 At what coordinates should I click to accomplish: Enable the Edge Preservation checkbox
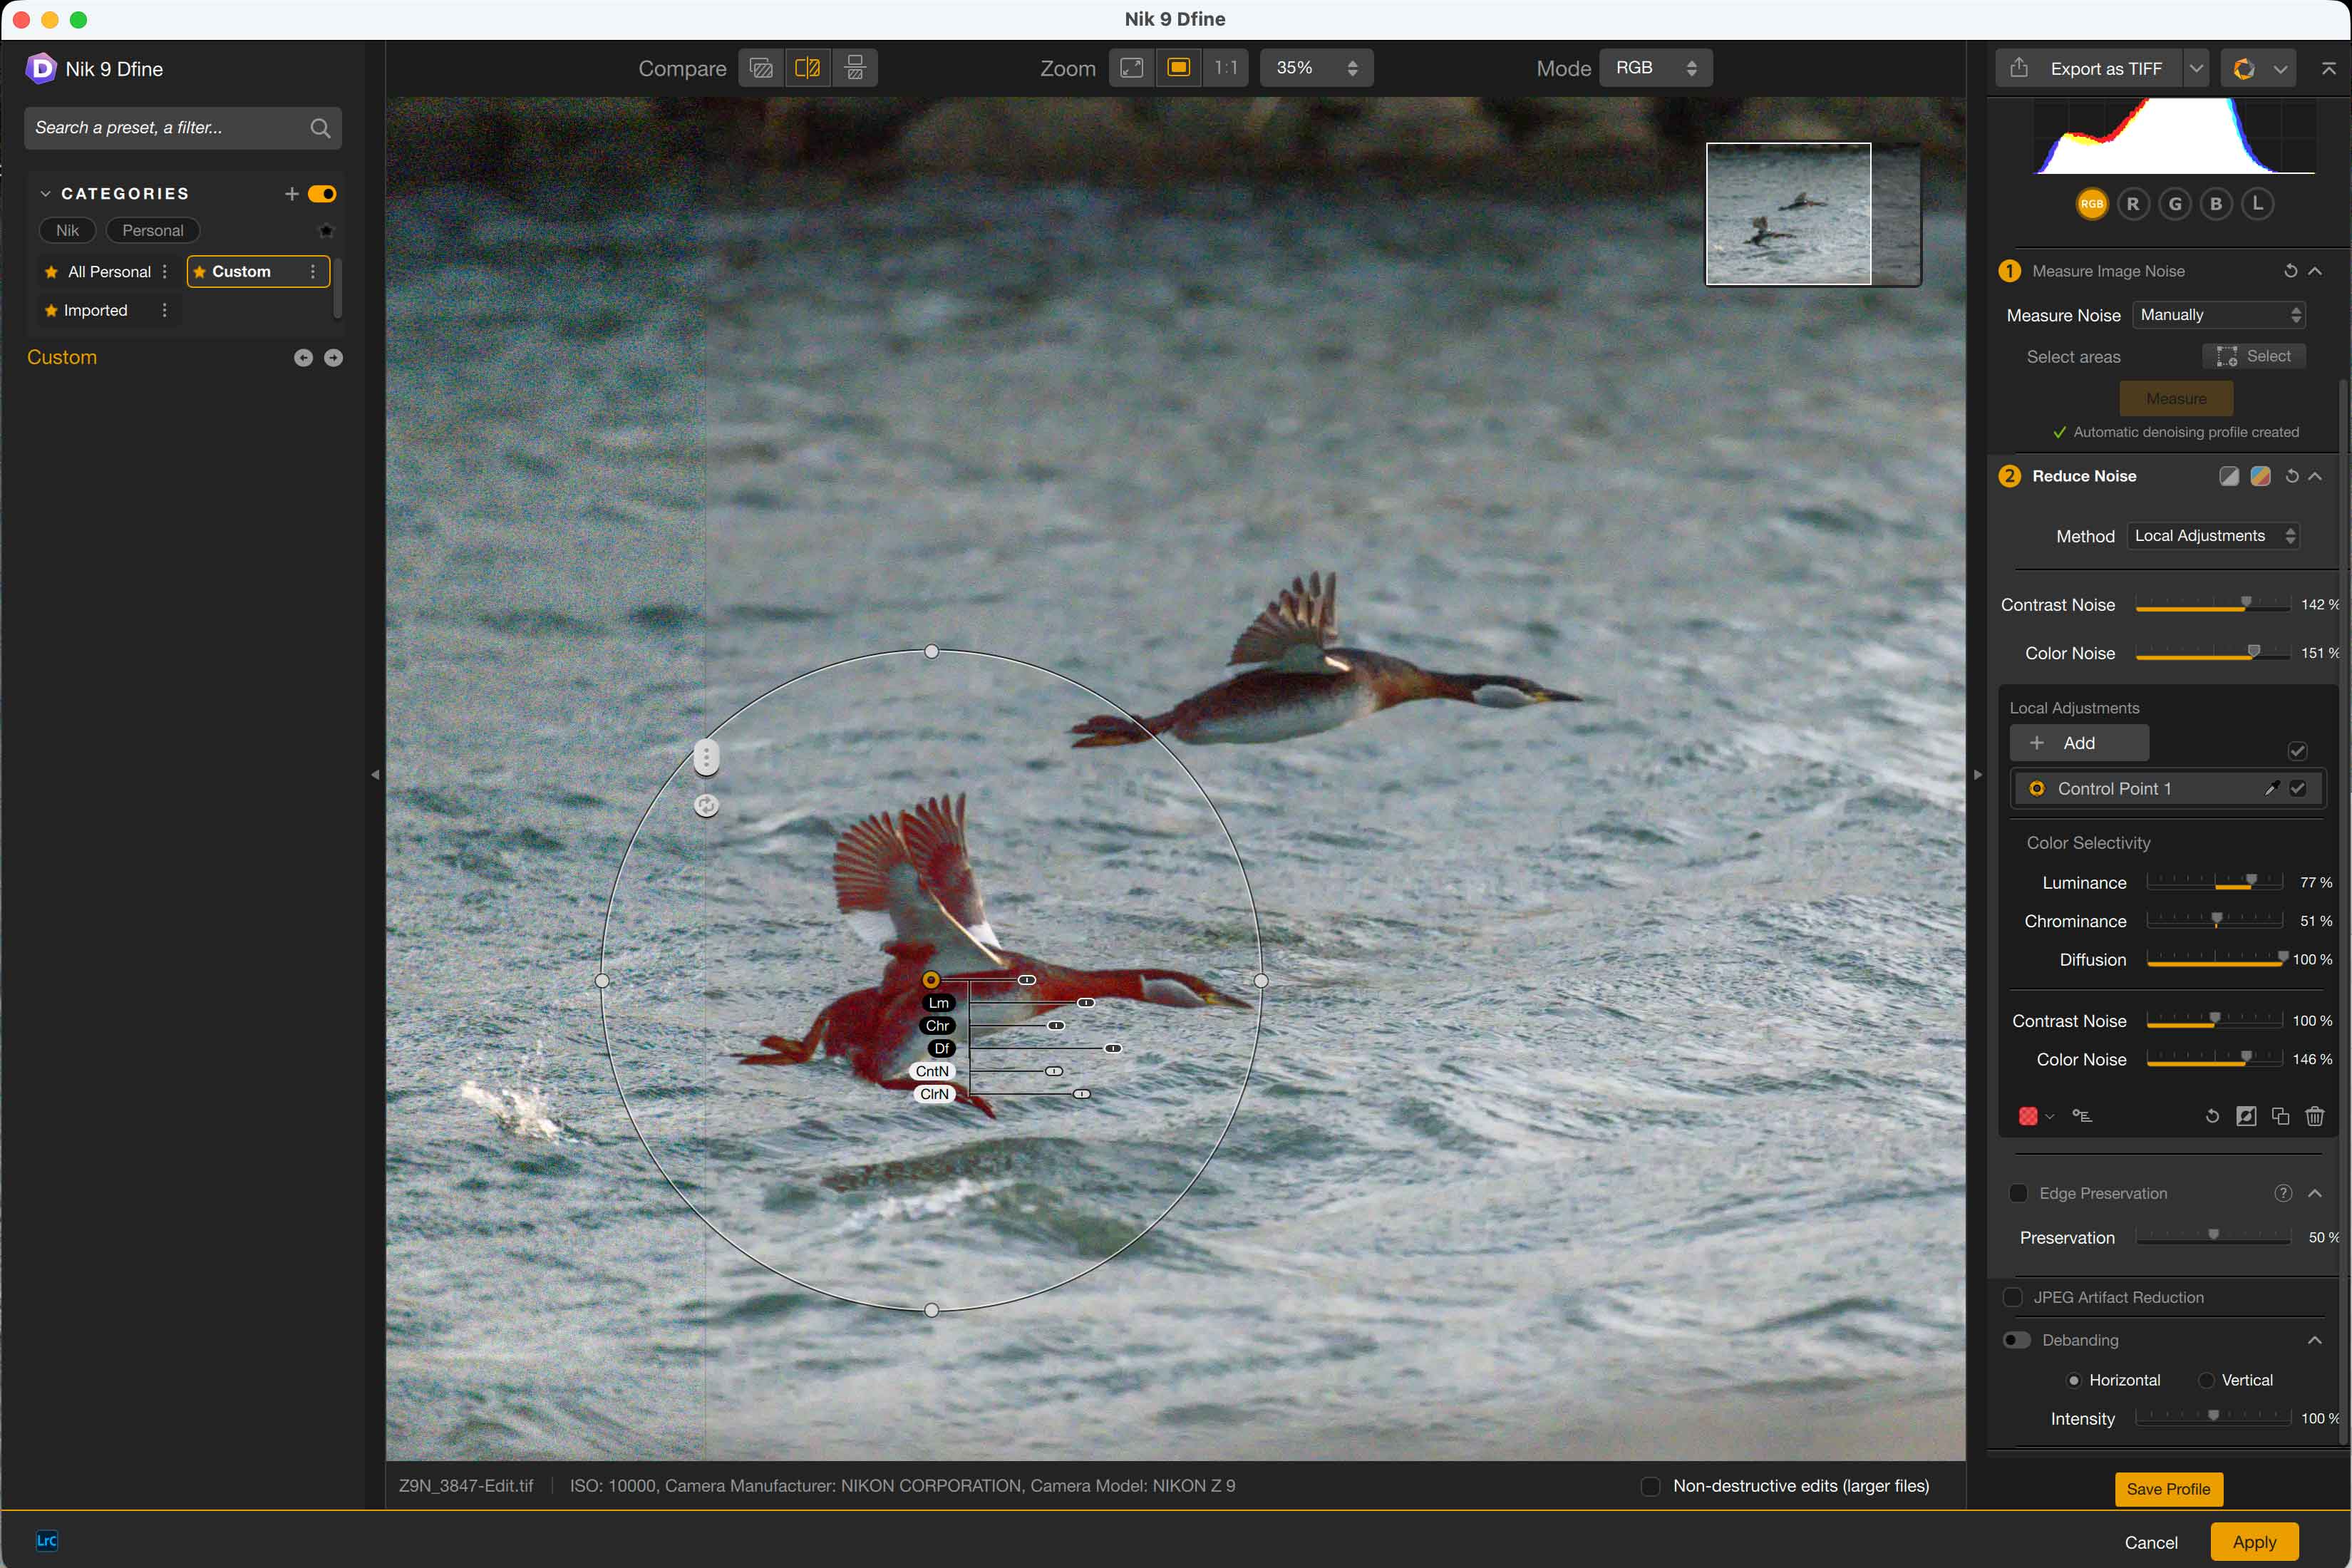pyautogui.click(x=2018, y=1193)
